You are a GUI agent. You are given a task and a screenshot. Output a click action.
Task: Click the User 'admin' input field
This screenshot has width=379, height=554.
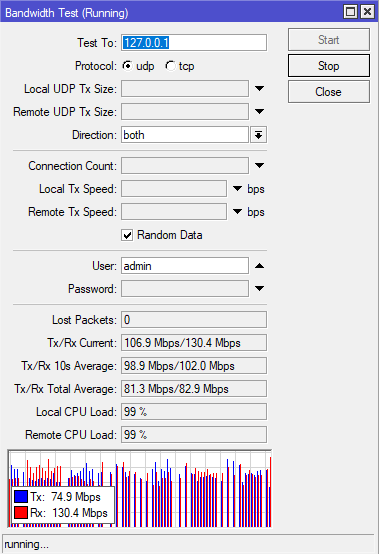185,266
